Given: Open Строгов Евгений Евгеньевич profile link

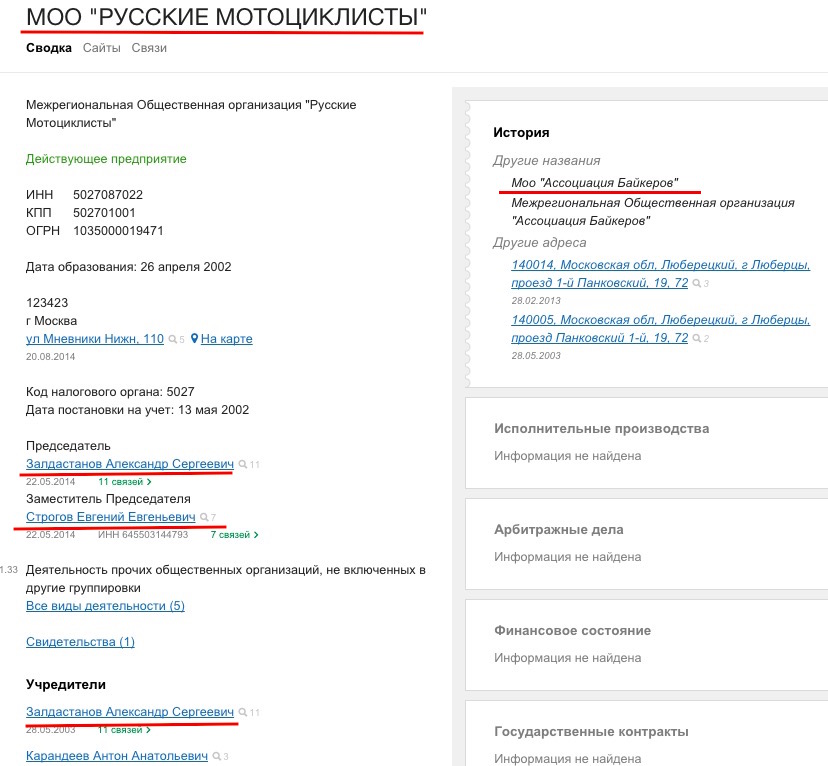Looking at the screenshot, I should (x=110, y=516).
